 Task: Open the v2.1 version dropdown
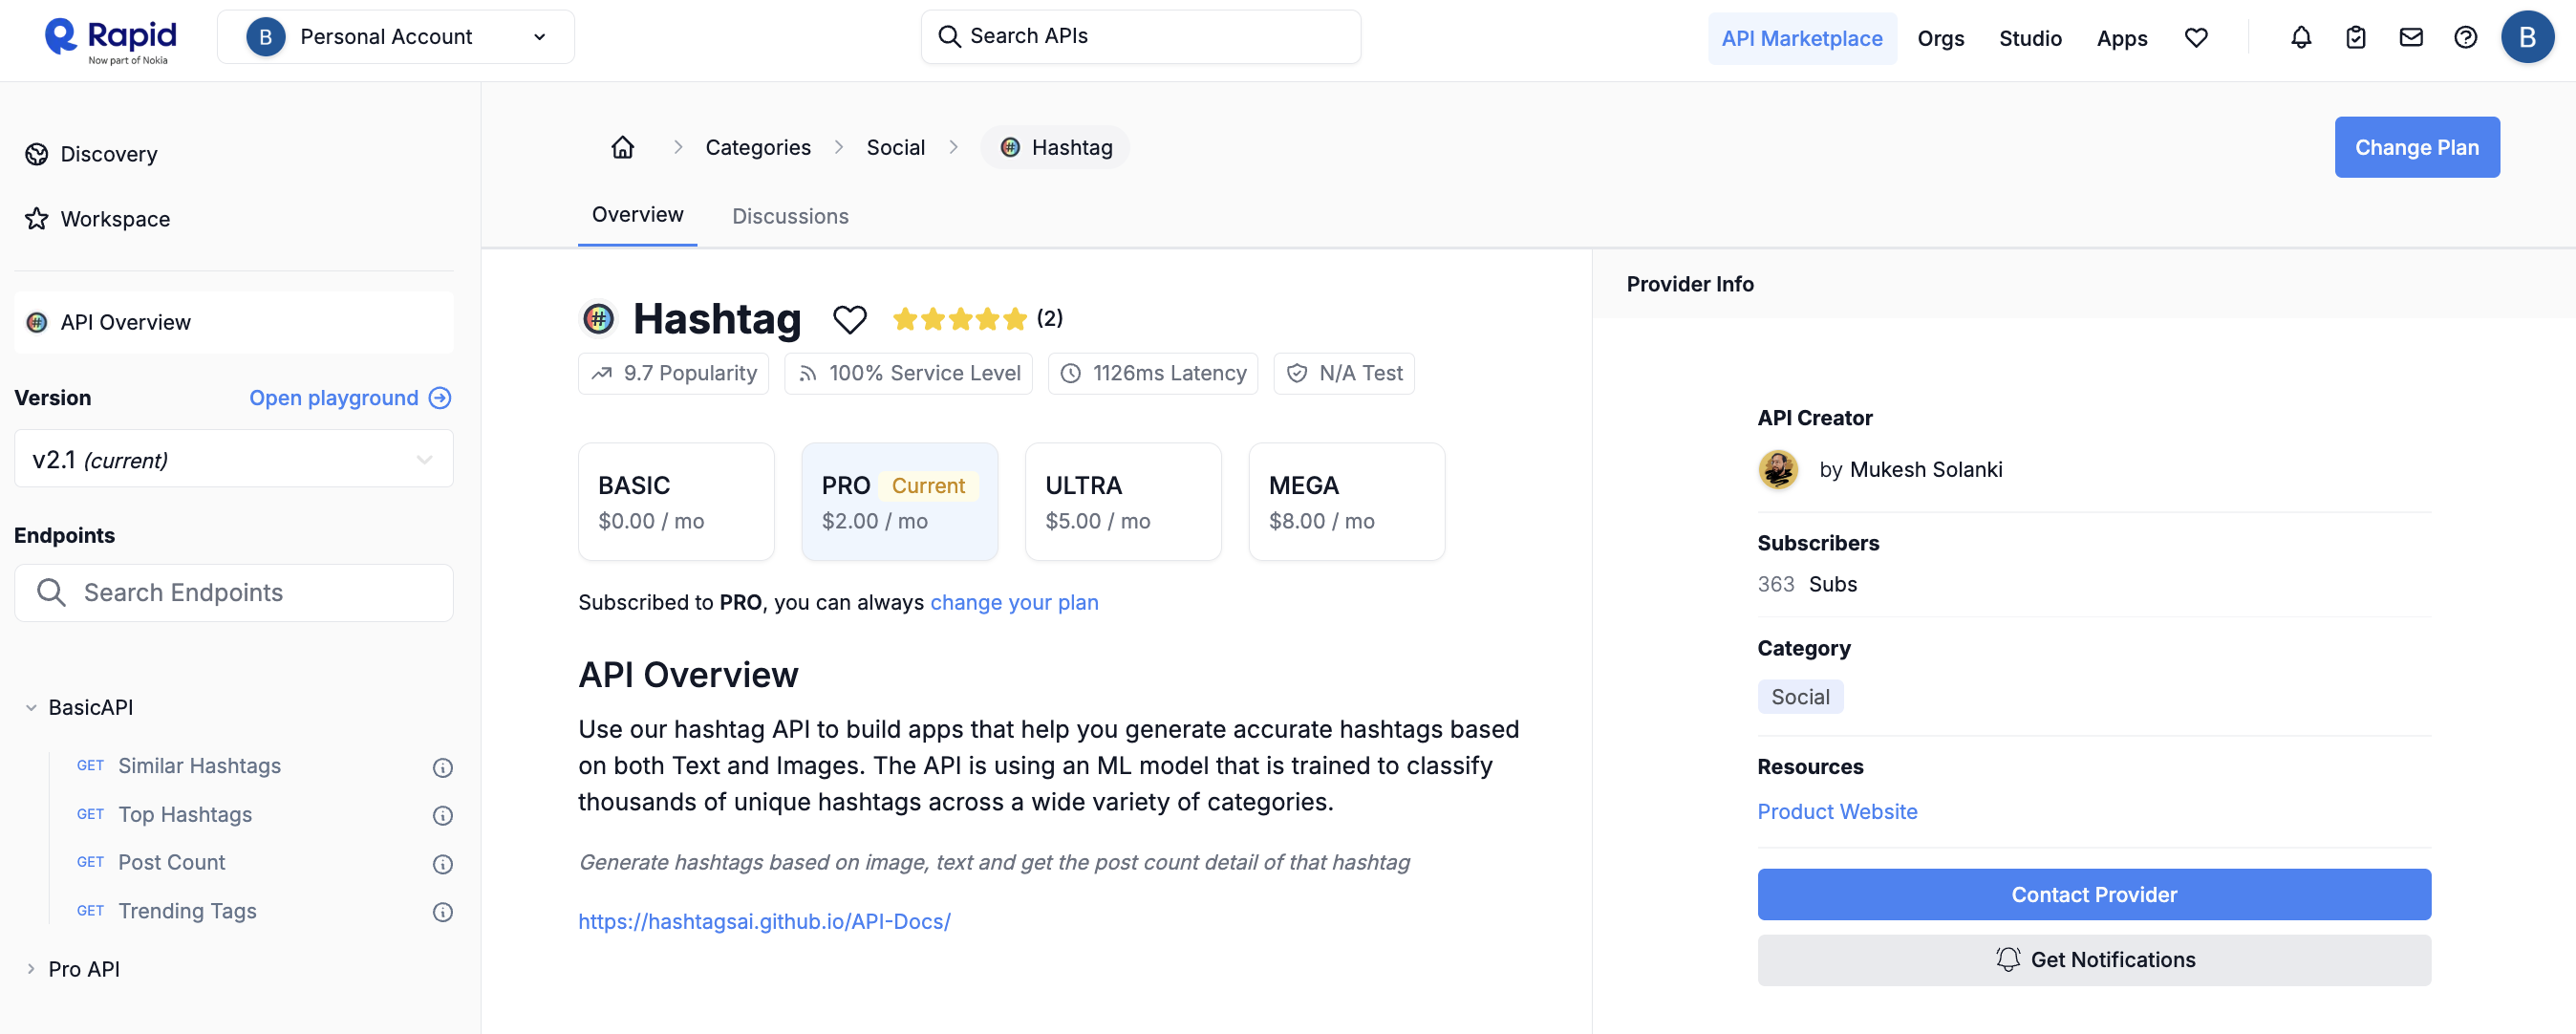(x=234, y=459)
